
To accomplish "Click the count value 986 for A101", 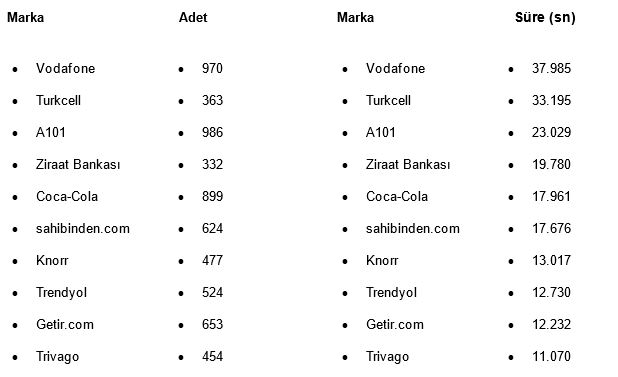I will [212, 132].
